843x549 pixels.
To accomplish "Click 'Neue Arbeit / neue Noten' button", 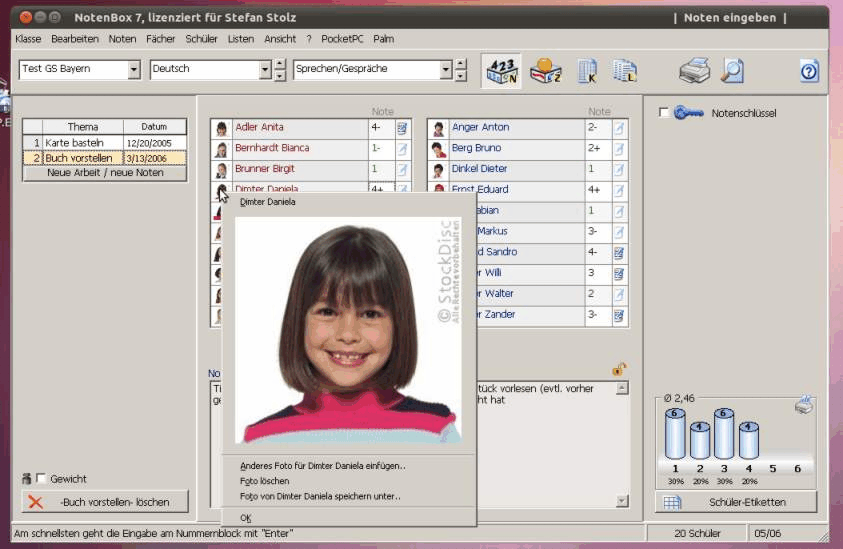I will [x=105, y=173].
